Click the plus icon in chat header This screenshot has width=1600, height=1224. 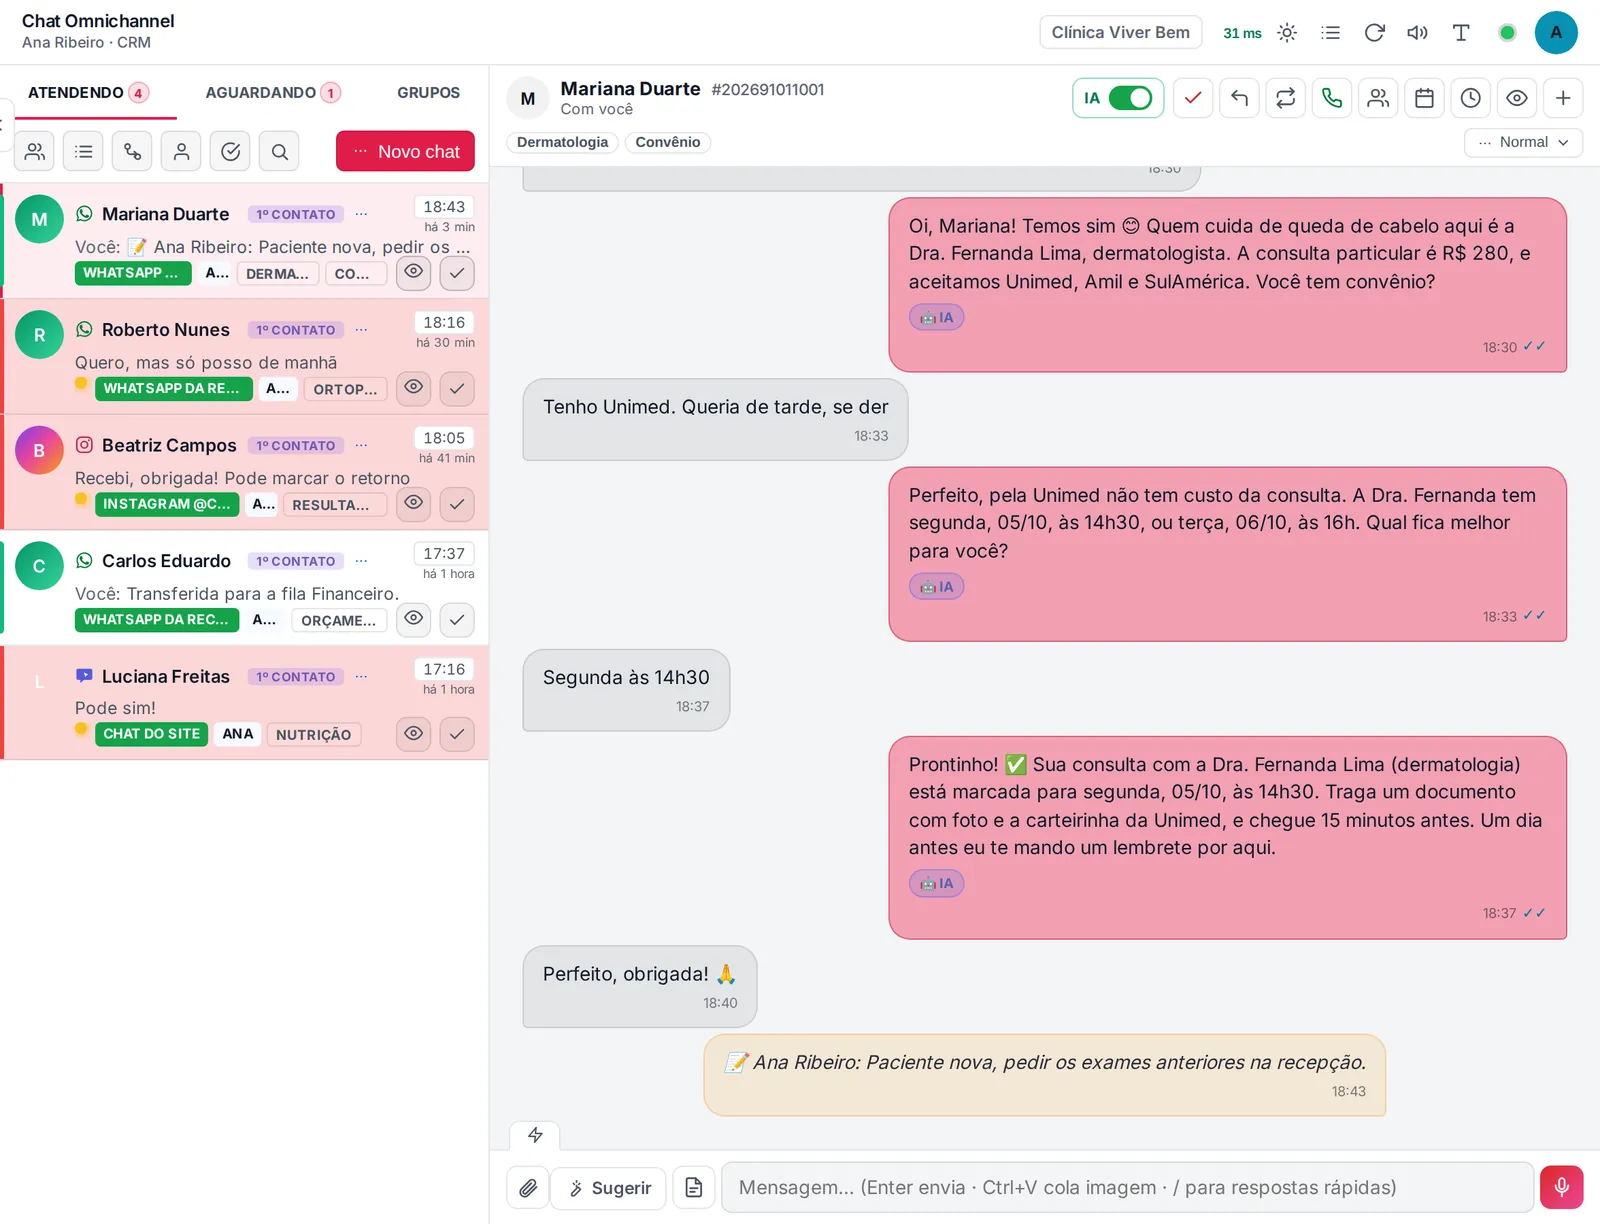coord(1563,98)
